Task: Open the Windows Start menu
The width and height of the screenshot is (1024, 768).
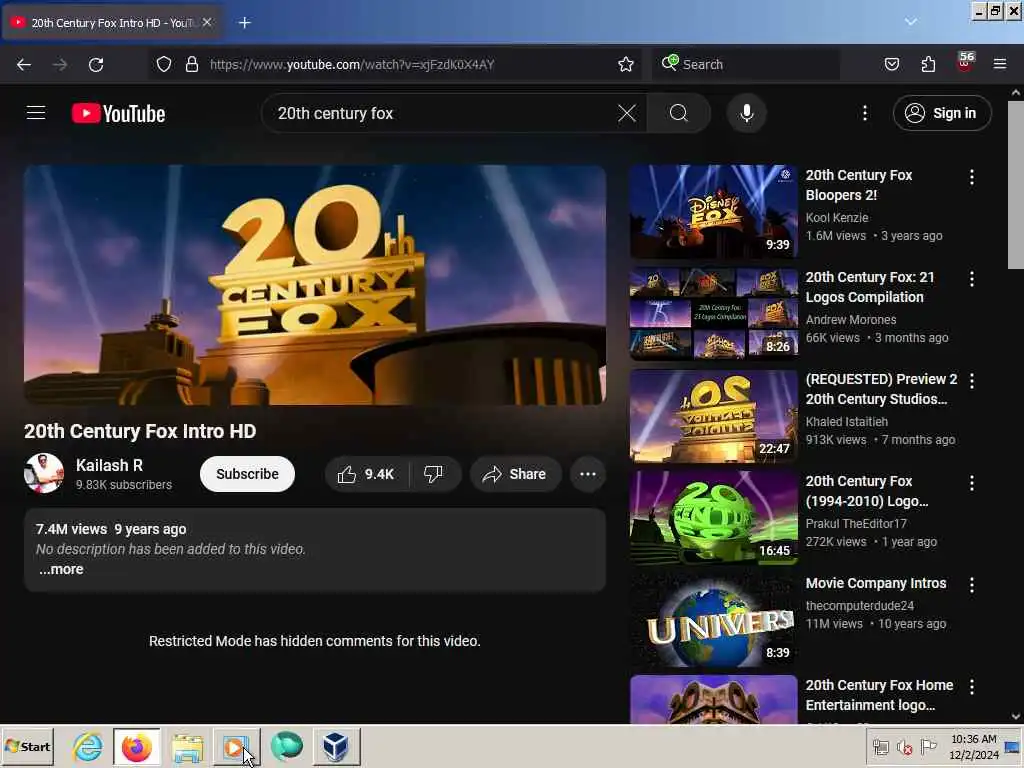Action: (27, 746)
